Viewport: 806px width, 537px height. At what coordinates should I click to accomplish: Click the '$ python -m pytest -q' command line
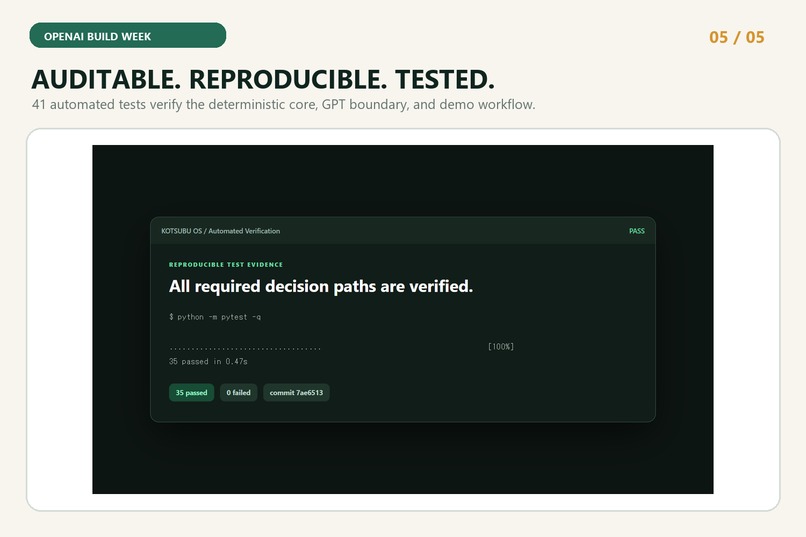(215, 317)
